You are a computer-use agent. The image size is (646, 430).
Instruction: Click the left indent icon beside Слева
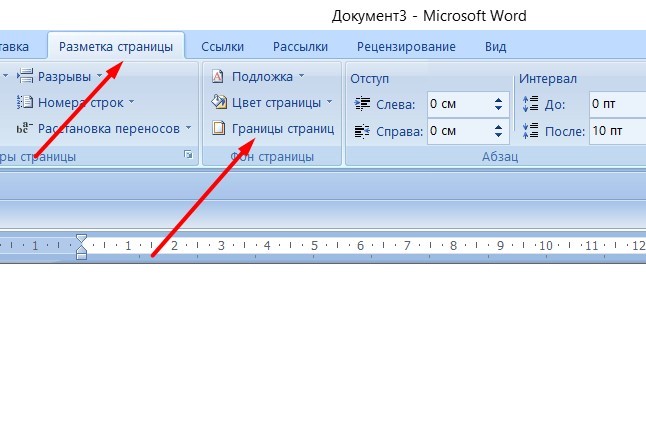pyautogui.click(x=363, y=103)
